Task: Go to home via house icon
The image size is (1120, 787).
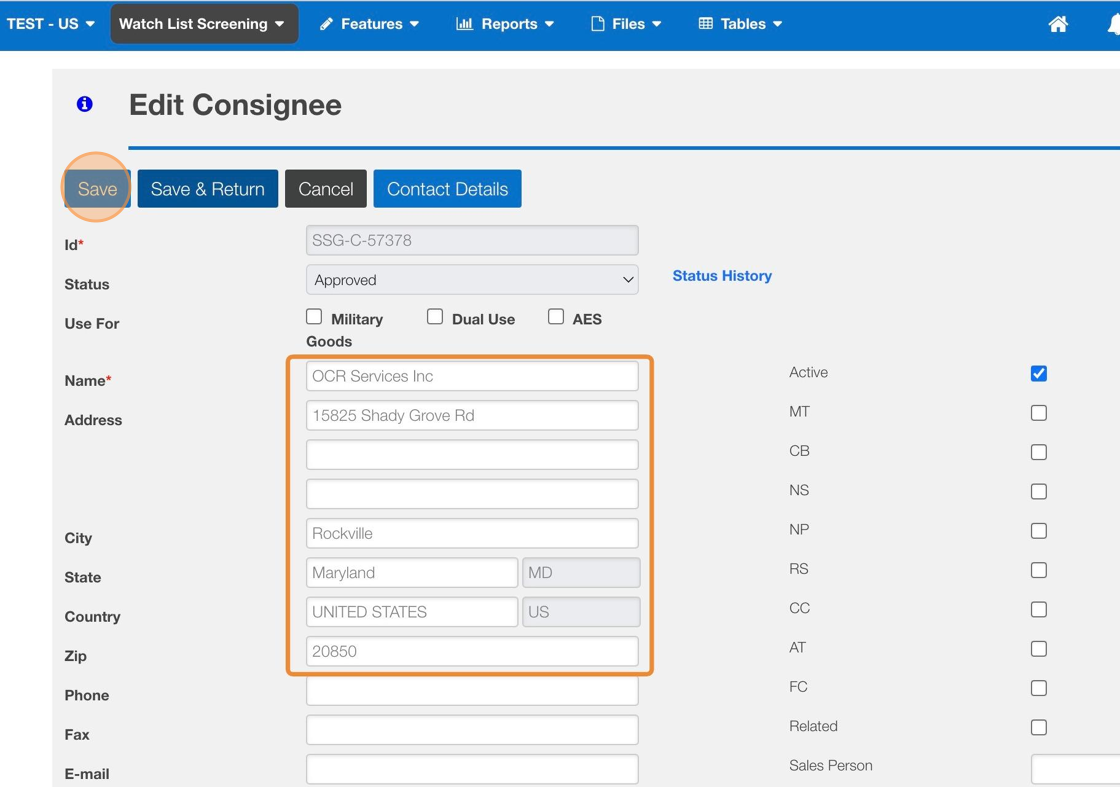Action: pos(1058,24)
